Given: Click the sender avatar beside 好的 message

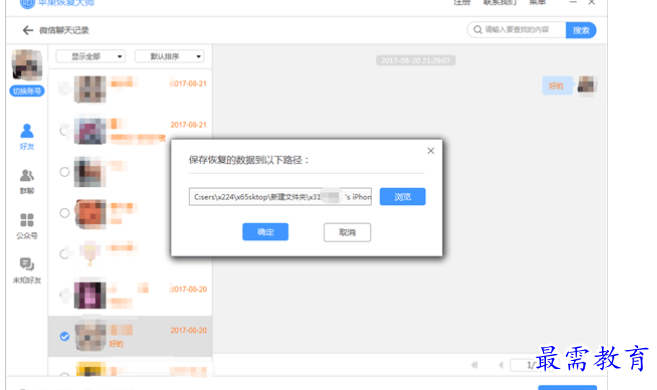Looking at the screenshot, I should coord(587,85).
